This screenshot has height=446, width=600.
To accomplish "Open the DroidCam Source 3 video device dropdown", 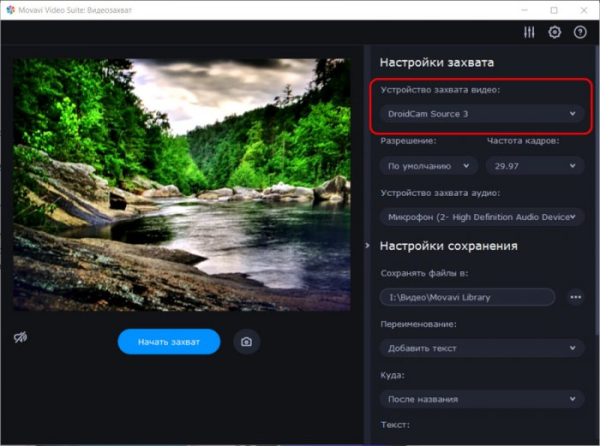I will [x=482, y=114].
